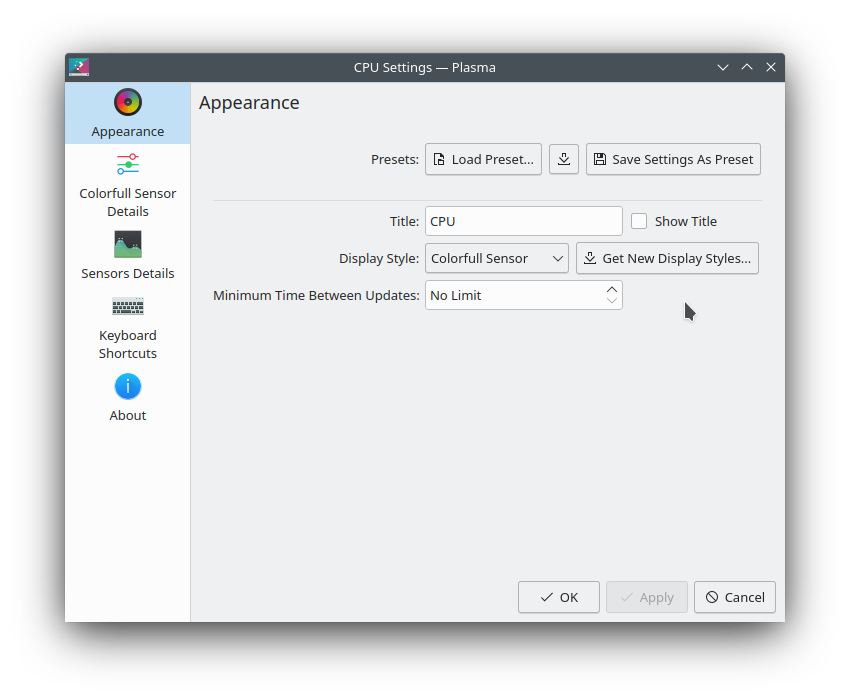The width and height of the screenshot is (850, 699).
Task: Save Settings As Preset
Action: [x=673, y=159]
